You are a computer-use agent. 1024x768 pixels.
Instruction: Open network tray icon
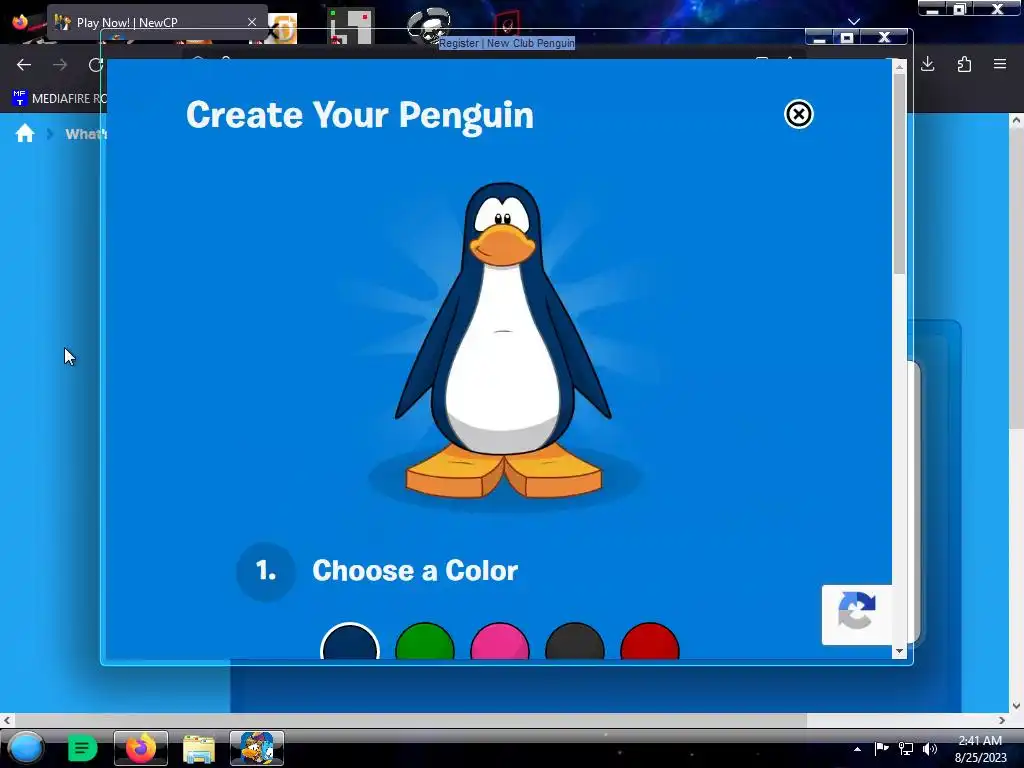[906, 748]
